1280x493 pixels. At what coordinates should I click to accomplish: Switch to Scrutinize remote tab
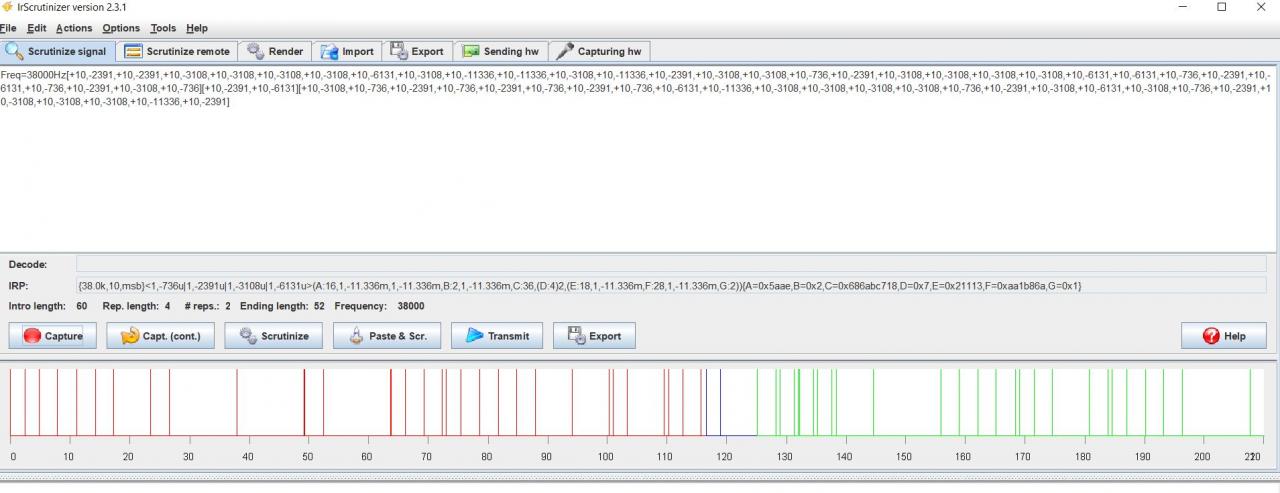tap(177, 51)
